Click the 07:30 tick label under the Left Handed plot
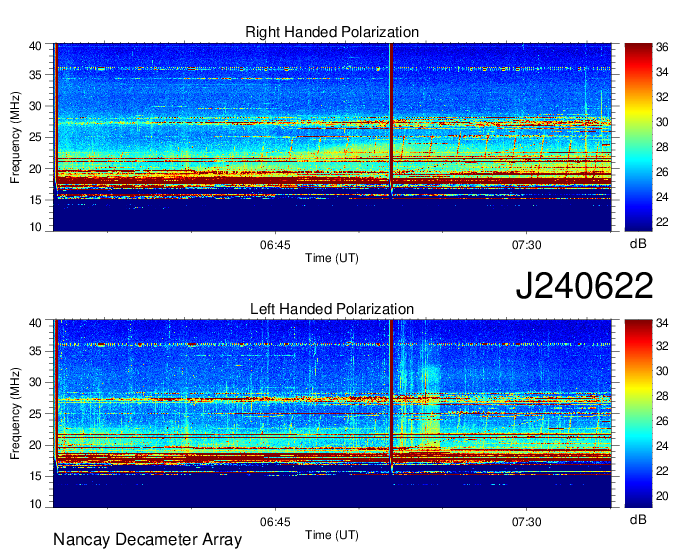This screenshot has width=680, height=552. tap(526, 522)
